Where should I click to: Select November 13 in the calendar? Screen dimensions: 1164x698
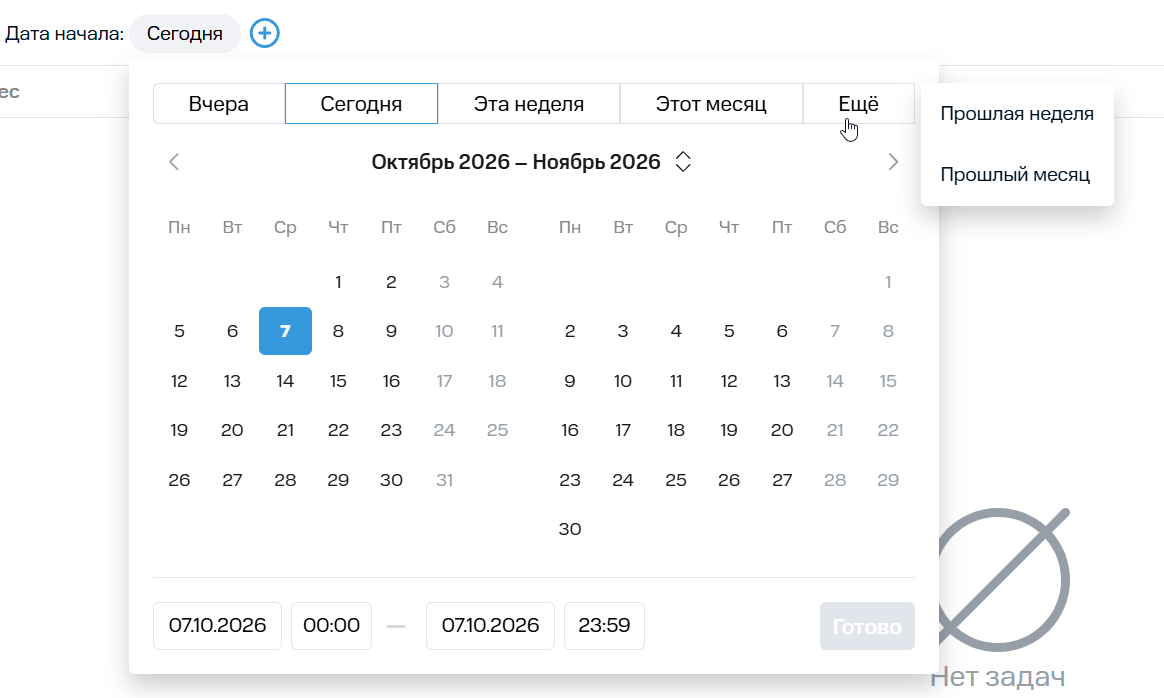pos(782,381)
